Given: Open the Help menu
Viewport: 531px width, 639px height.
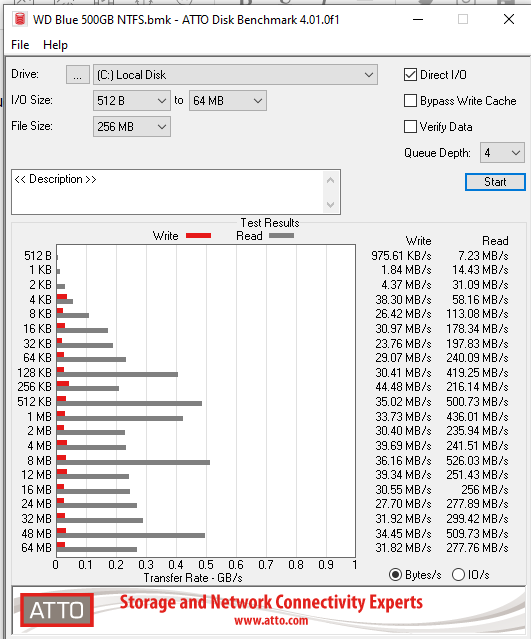Looking at the screenshot, I should tap(55, 45).
